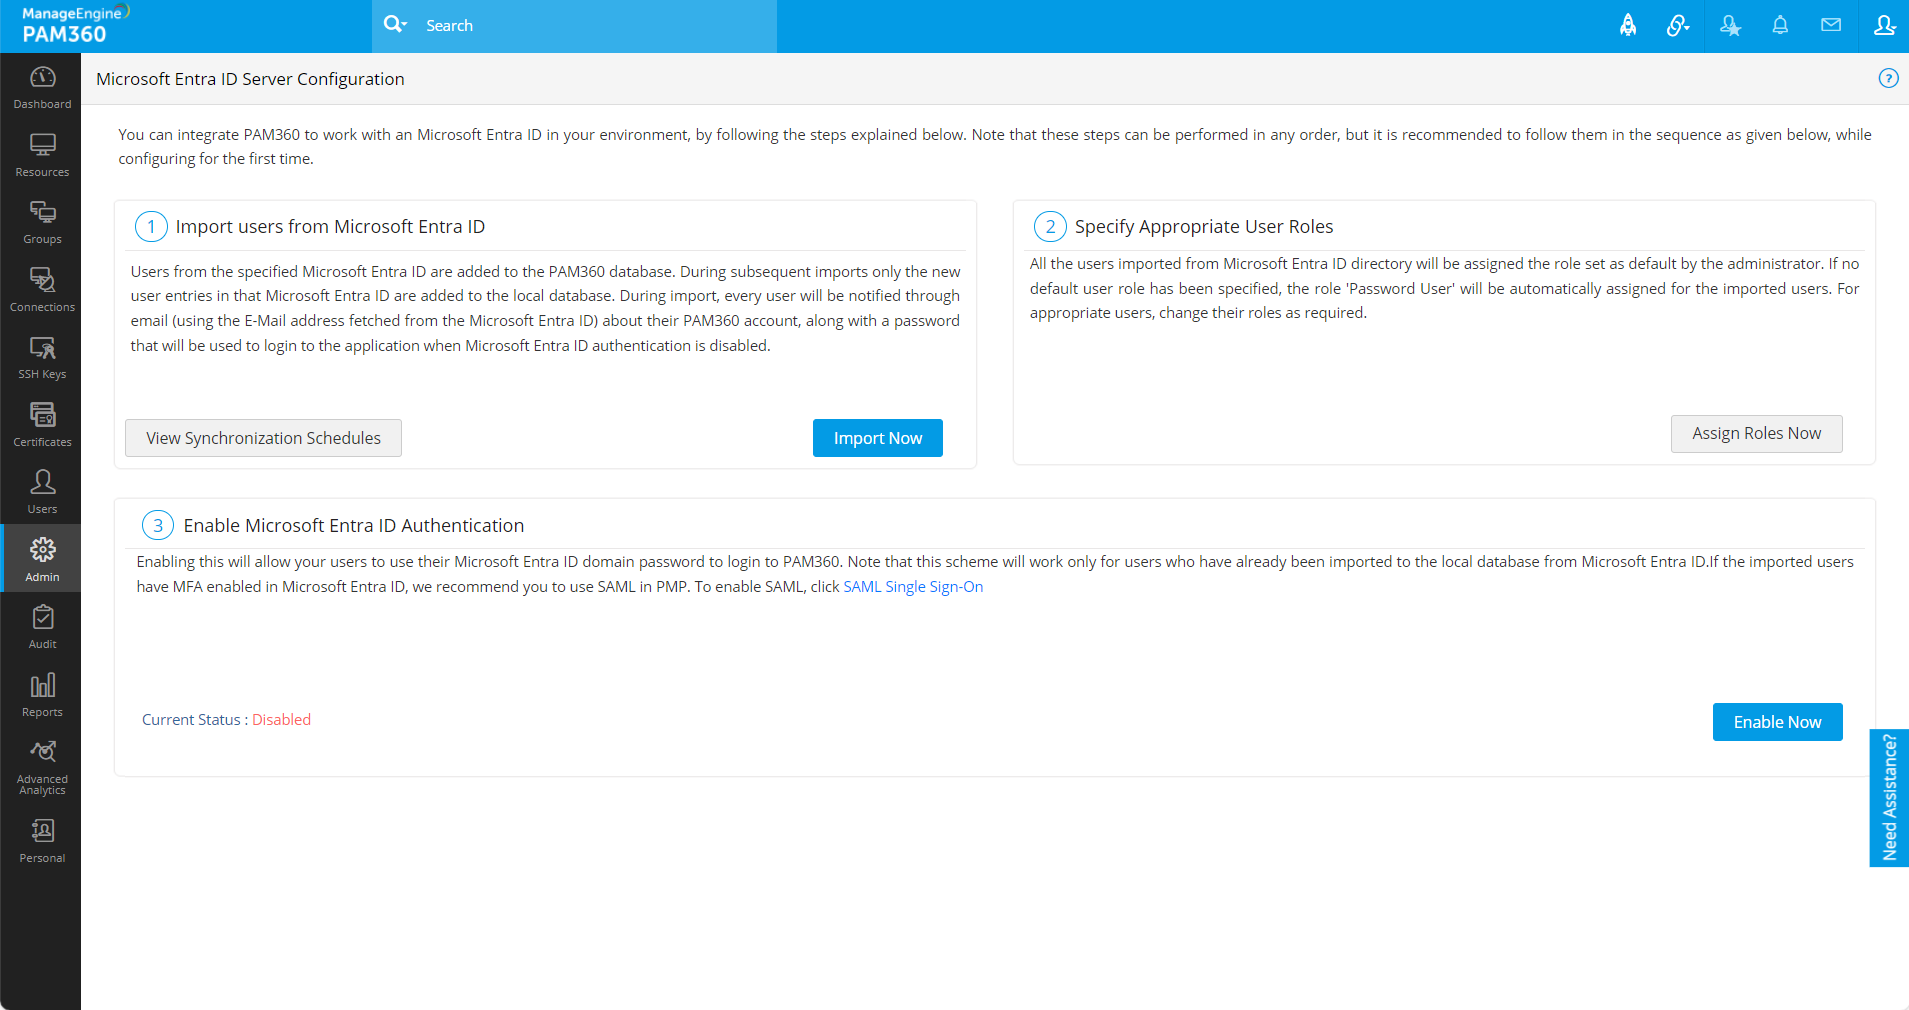
Task: Open the Certificates section
Action: coord(42,425)
